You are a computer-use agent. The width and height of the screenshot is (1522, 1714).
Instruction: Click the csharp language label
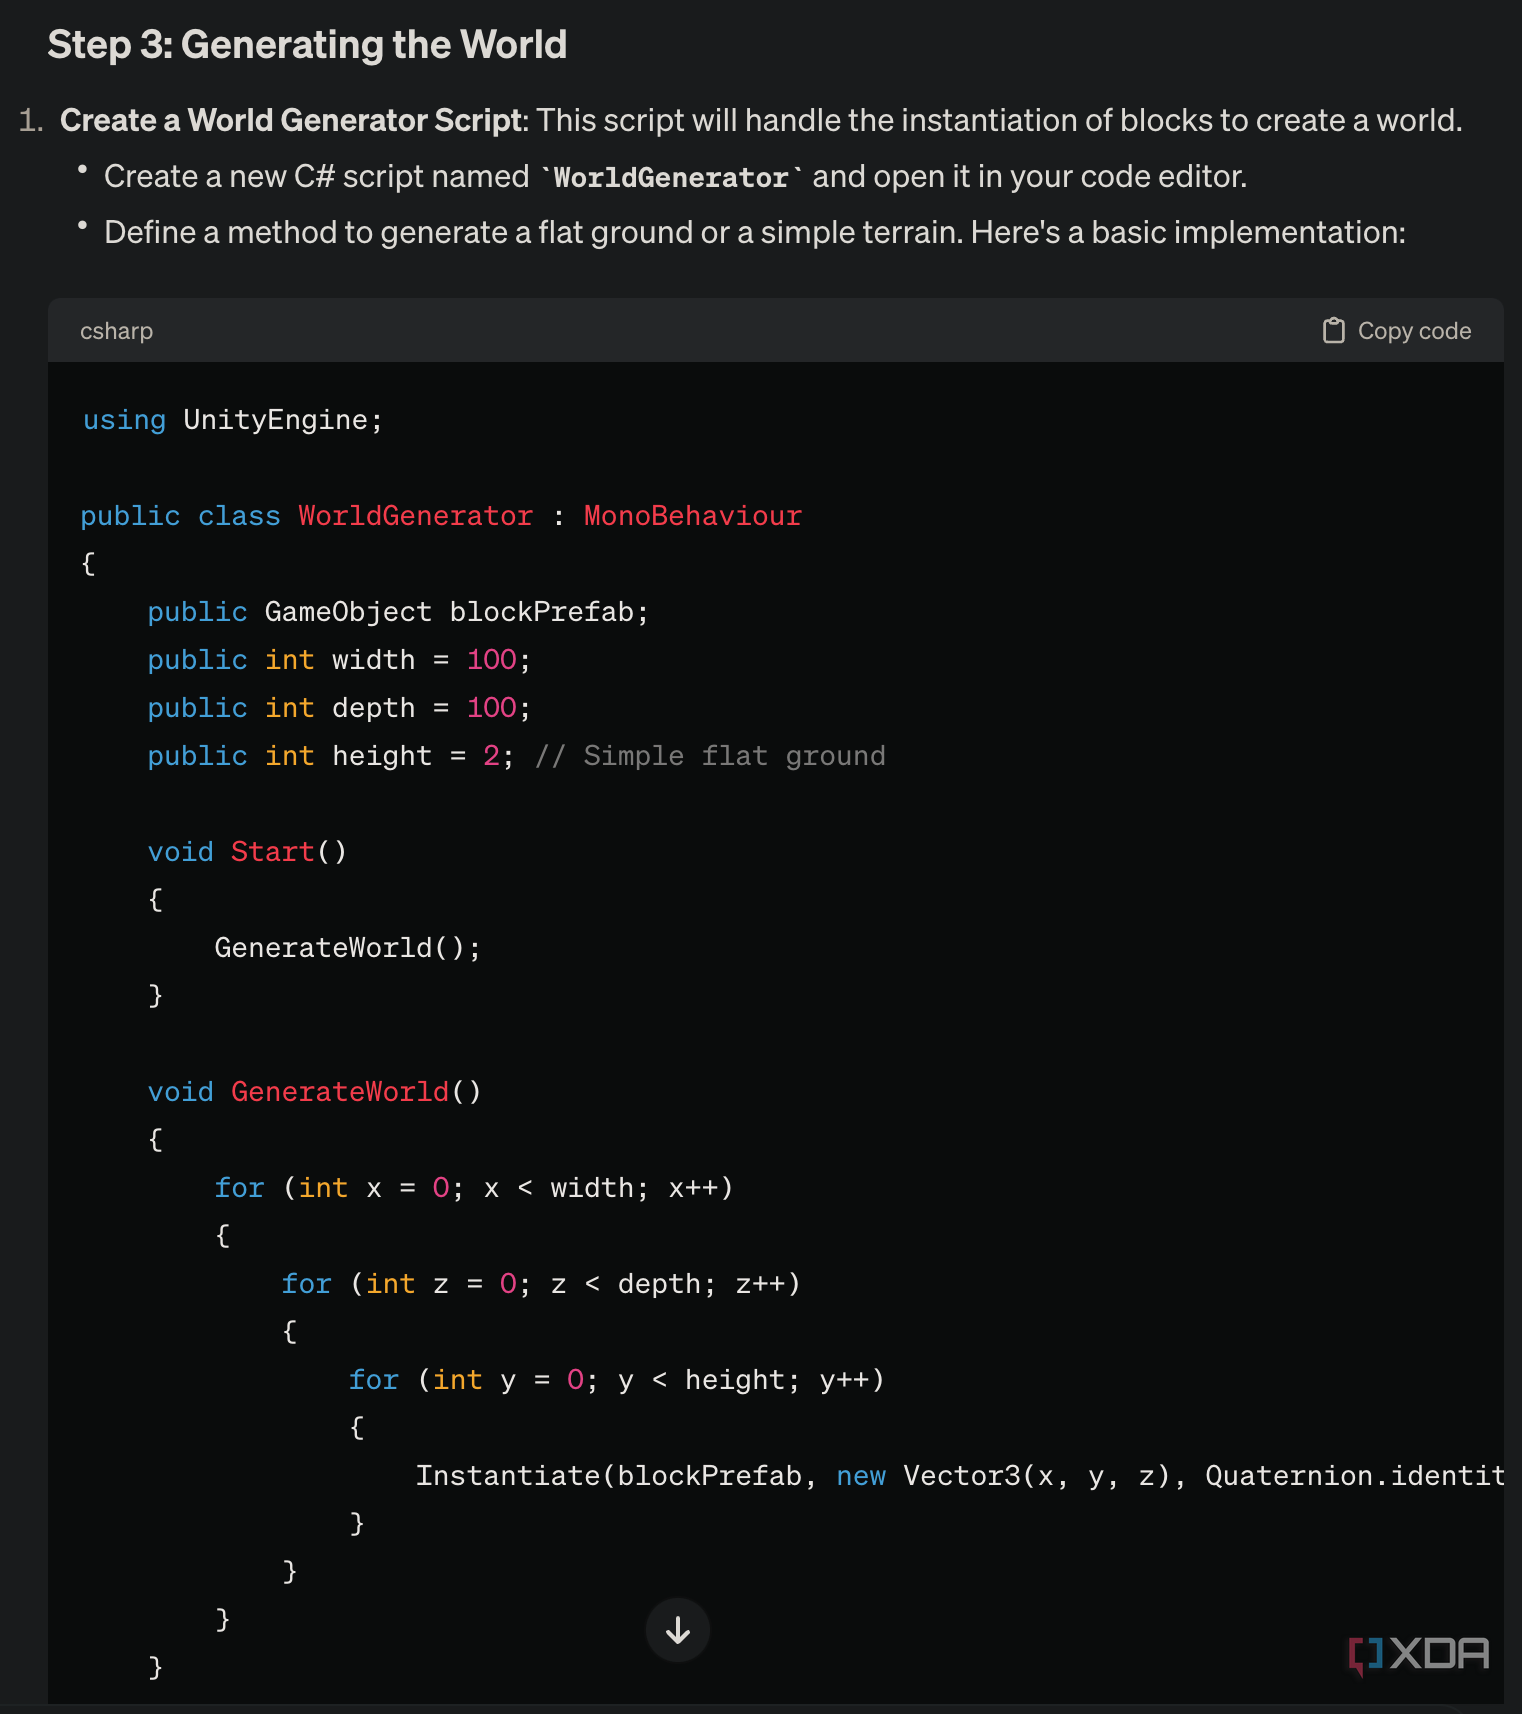click(116, 331)
